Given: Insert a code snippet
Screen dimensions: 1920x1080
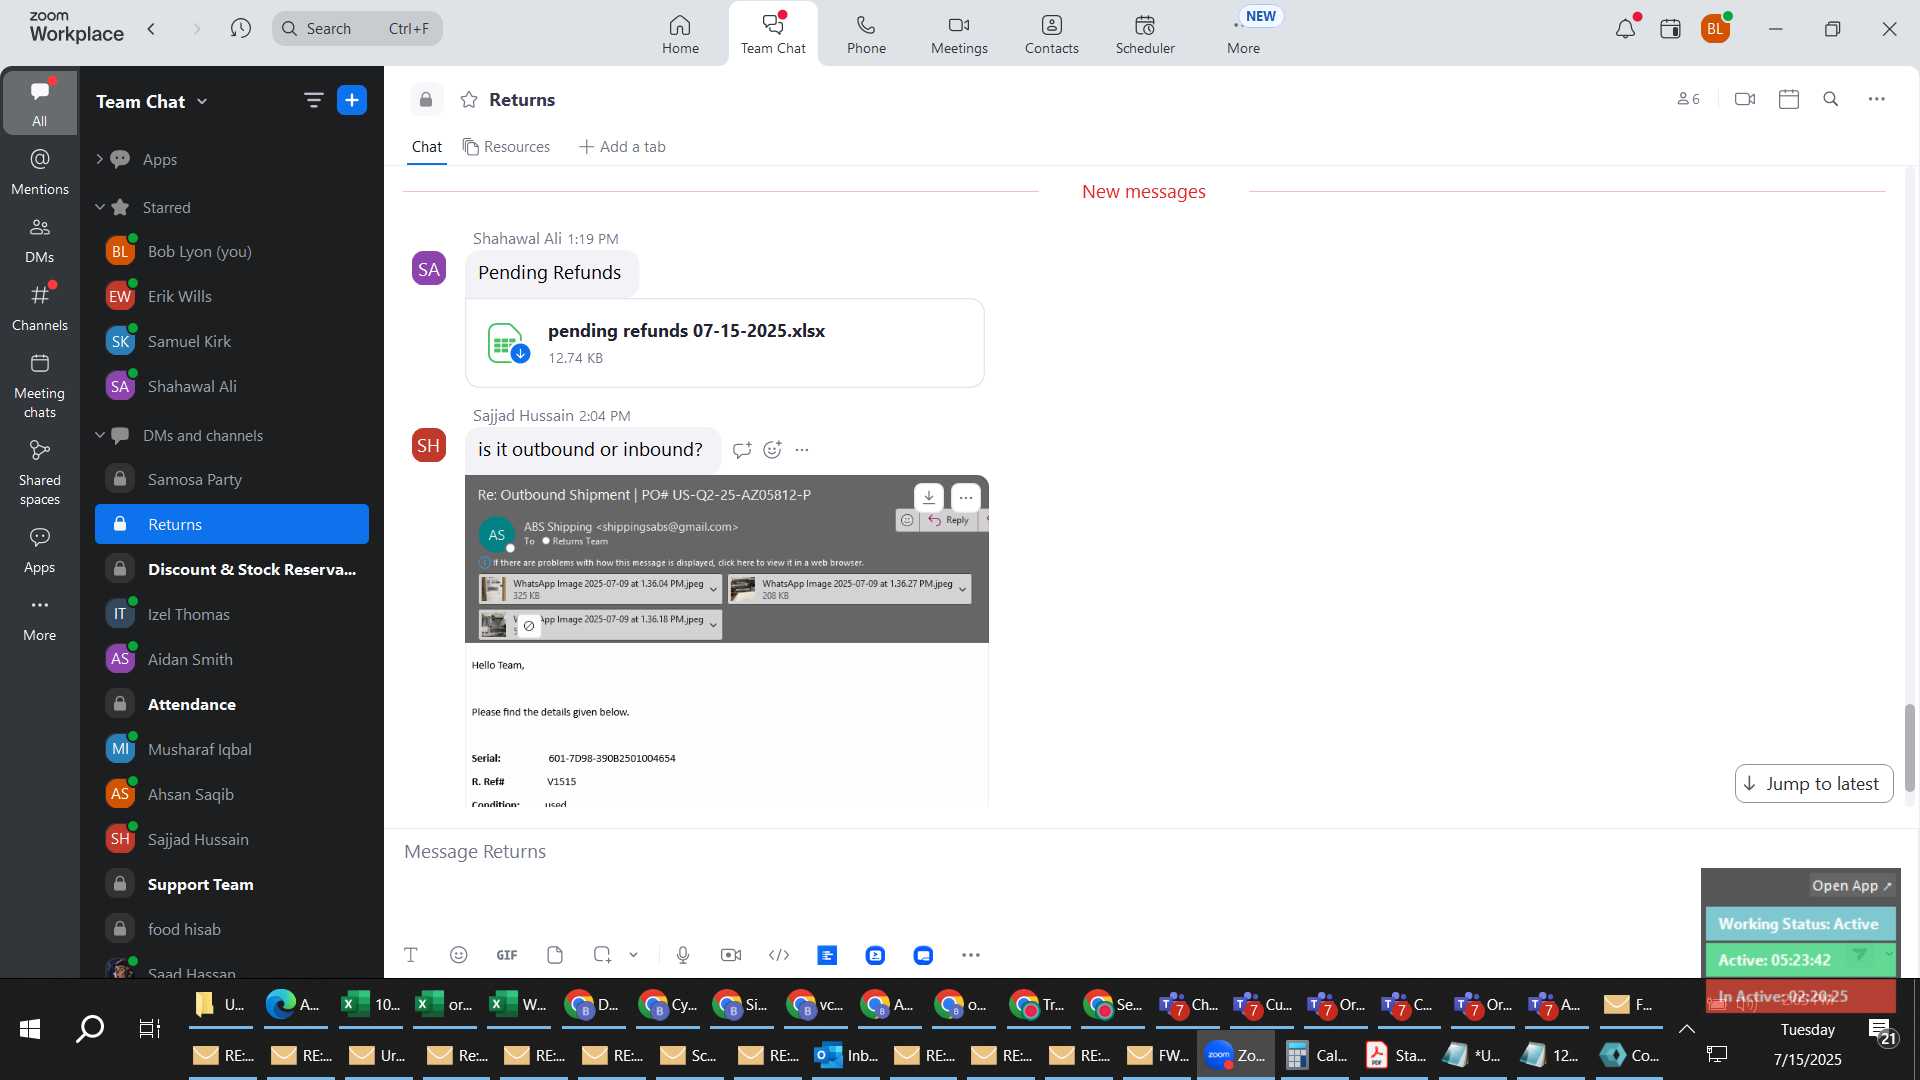Looking at the screenshot, I should [x=779, y=955].
